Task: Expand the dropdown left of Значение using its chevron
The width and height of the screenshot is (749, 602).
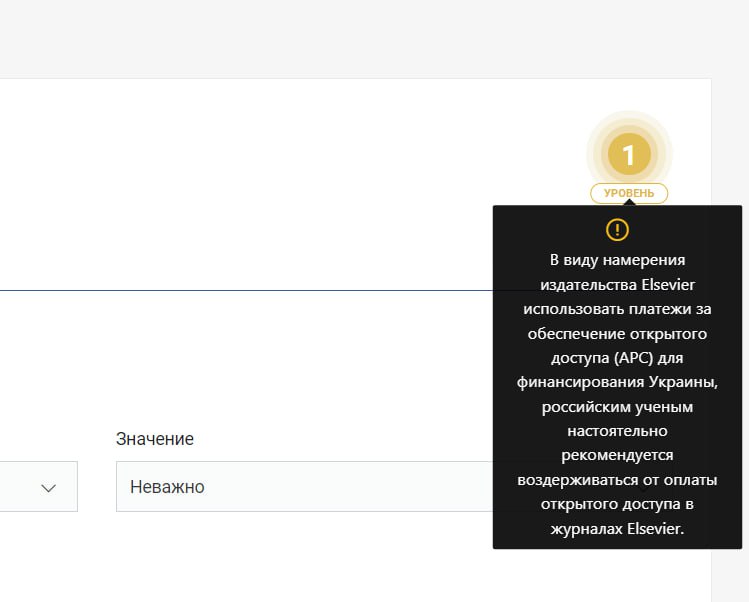Action: 48,488
